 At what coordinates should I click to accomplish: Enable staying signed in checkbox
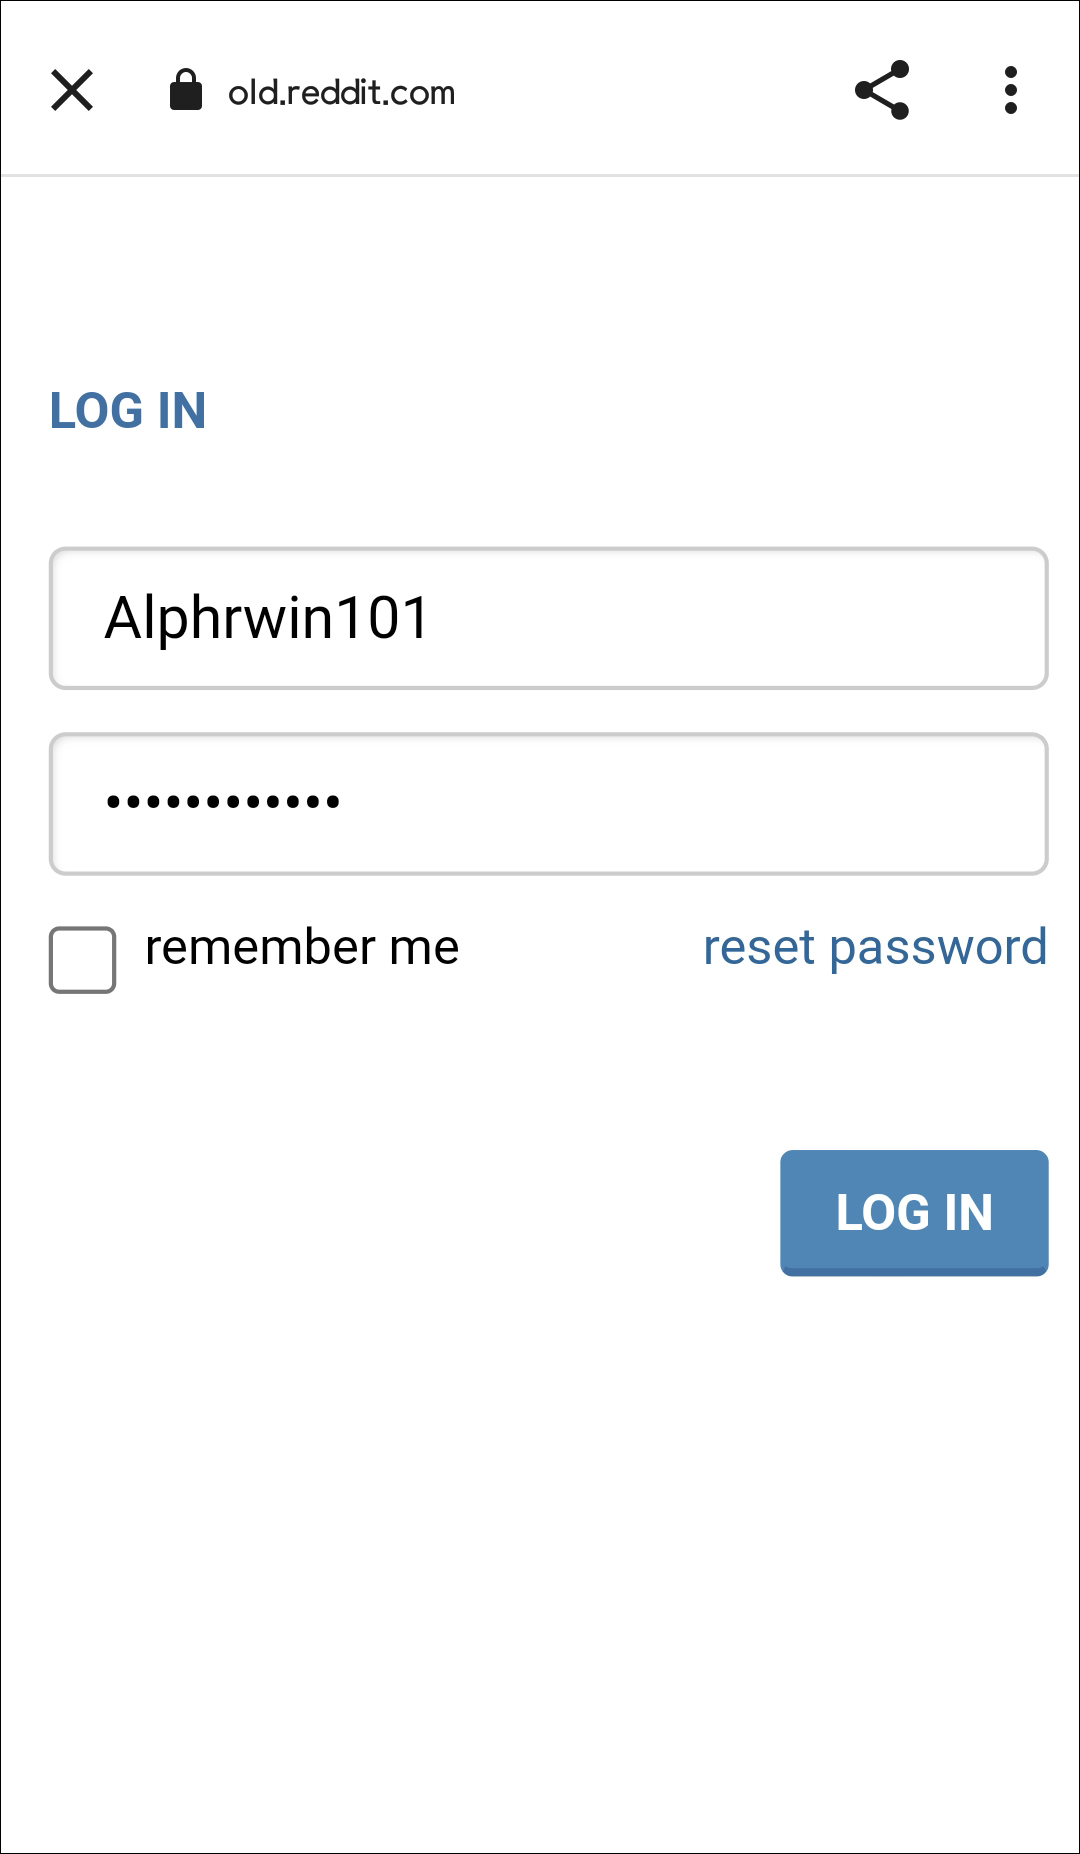83,960
